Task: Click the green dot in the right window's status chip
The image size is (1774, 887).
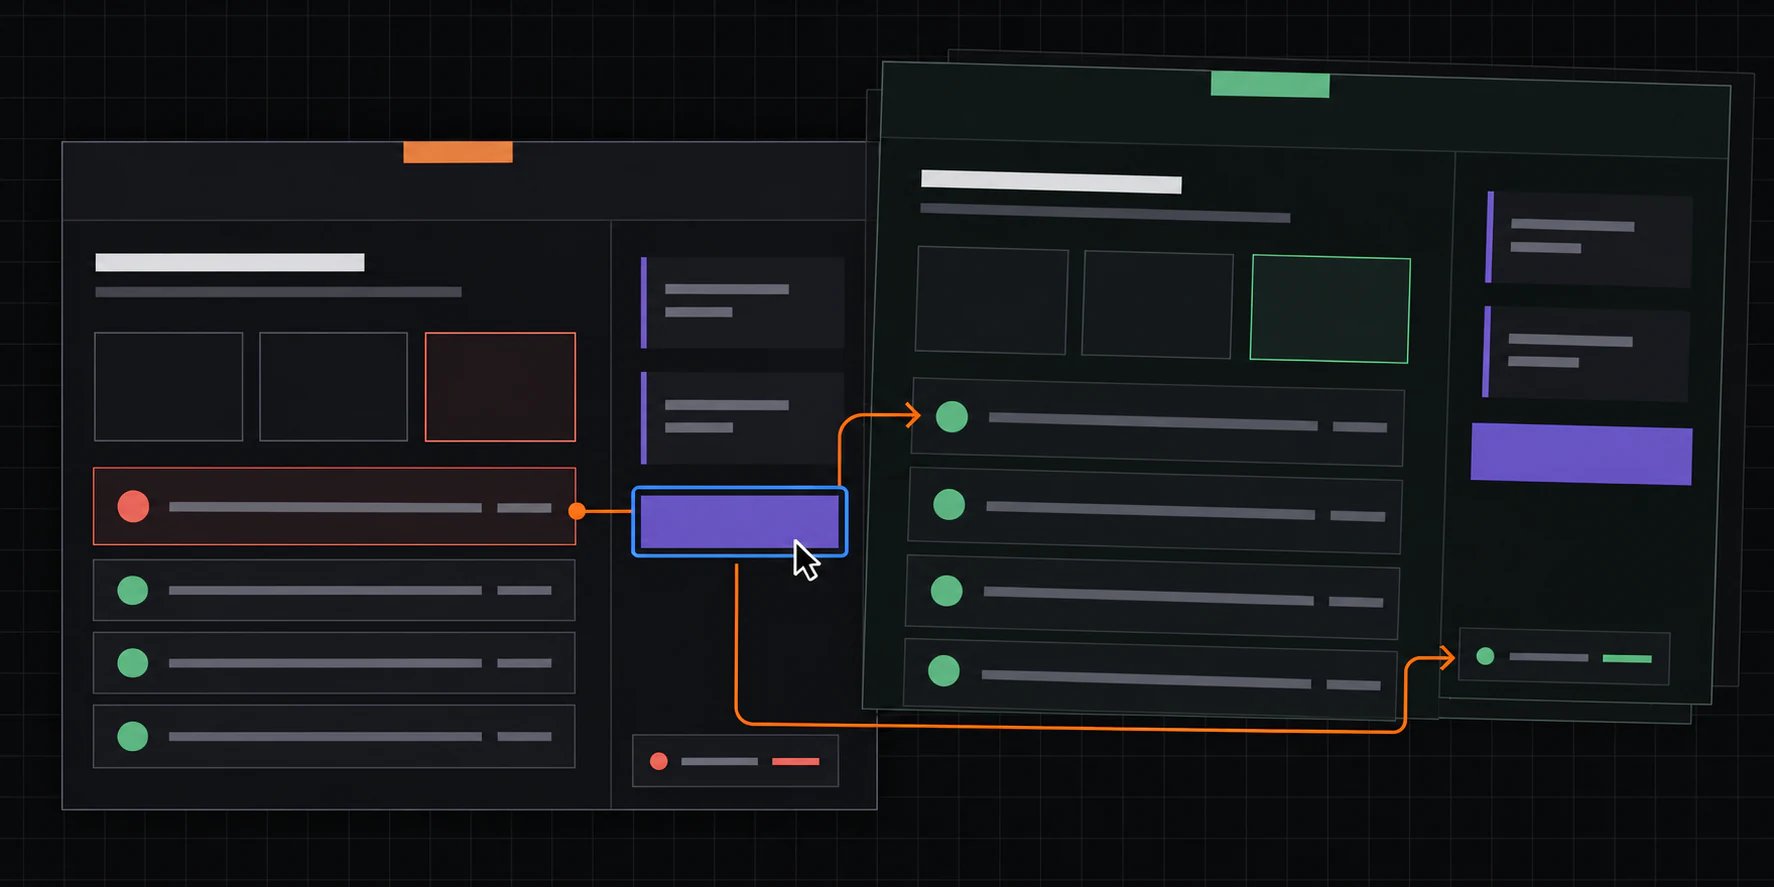Action: [x=1486, y=656]
